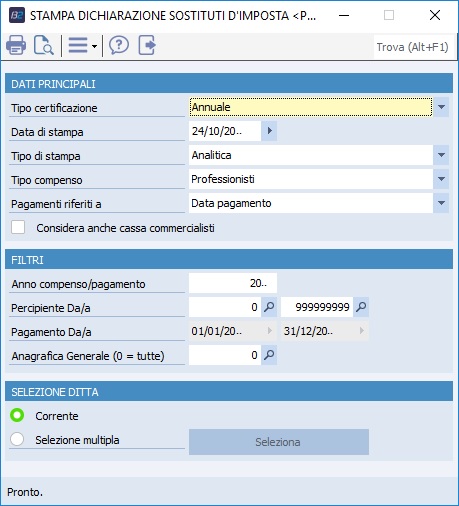Image resolution: width=459 pixels, height=506 pixels.
Task: Open the small arrow beside the hamburger menu
Action: [x=95, y=46]
